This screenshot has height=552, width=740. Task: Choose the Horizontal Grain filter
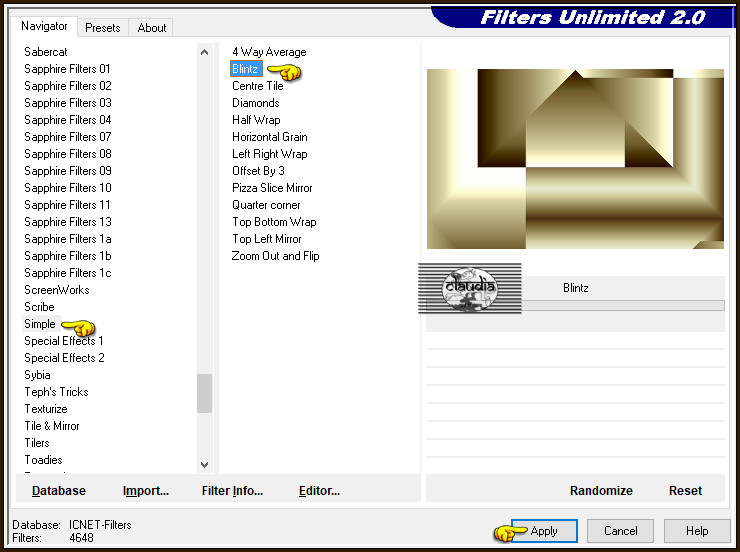[269, 137]
